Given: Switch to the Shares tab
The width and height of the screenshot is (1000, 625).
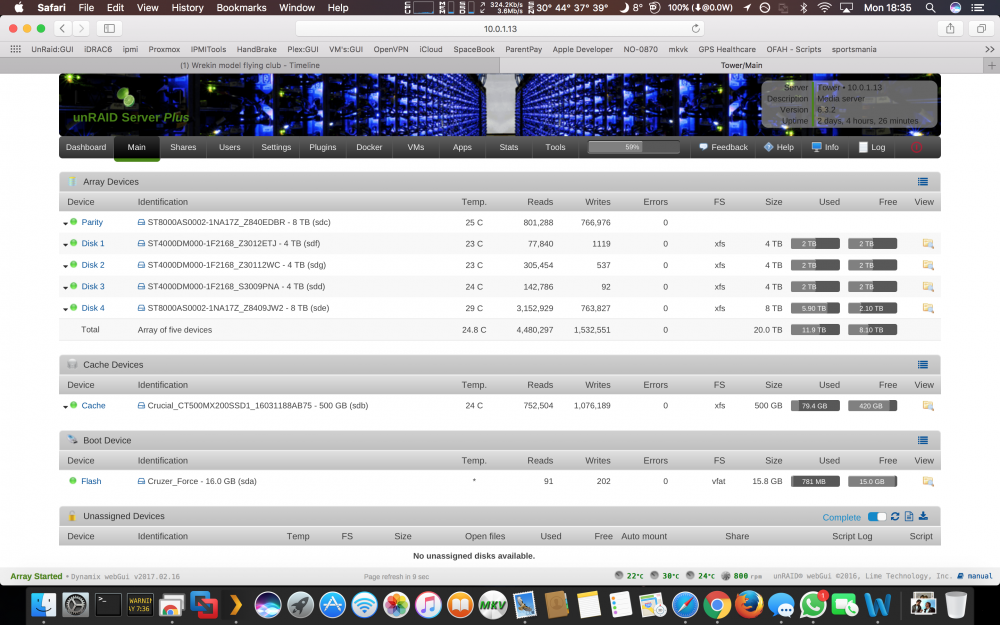Looking at the screenshot, I should pyautogui.click(x=183, y=147).
